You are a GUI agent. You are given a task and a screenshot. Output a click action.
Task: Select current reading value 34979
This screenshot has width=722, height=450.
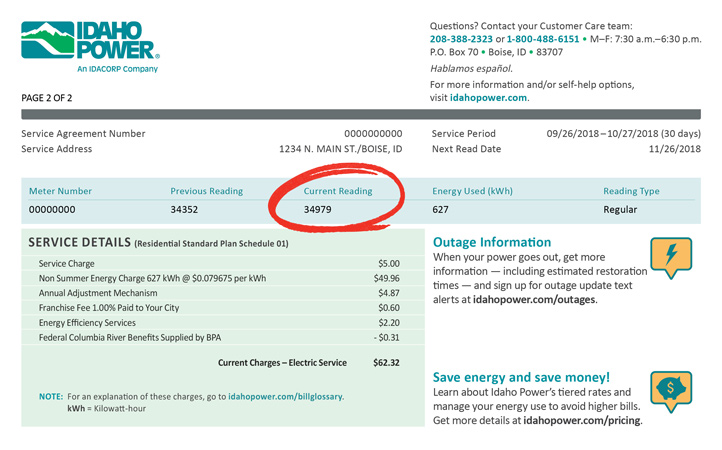point(317,210)
